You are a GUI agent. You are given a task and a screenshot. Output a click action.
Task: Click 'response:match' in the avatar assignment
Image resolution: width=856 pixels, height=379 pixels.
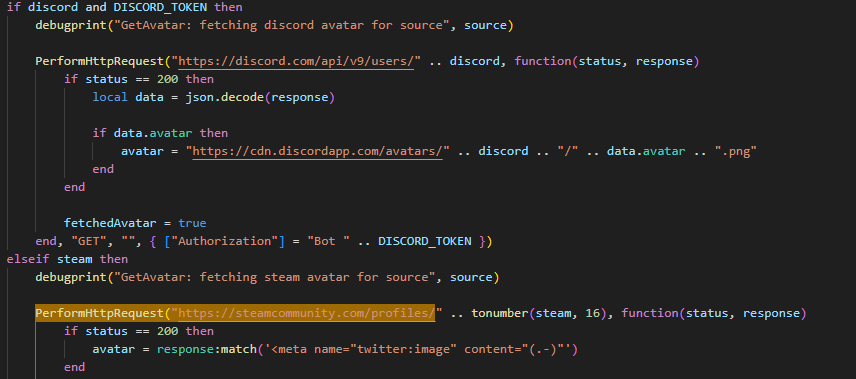click(x=206, y=349)
